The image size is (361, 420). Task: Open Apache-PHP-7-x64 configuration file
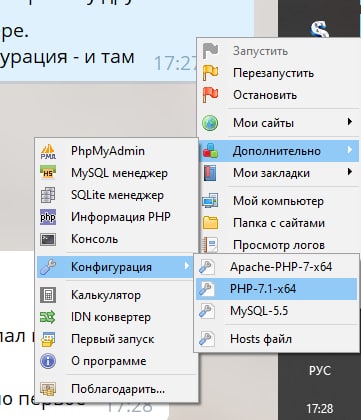tap(276, 267)
